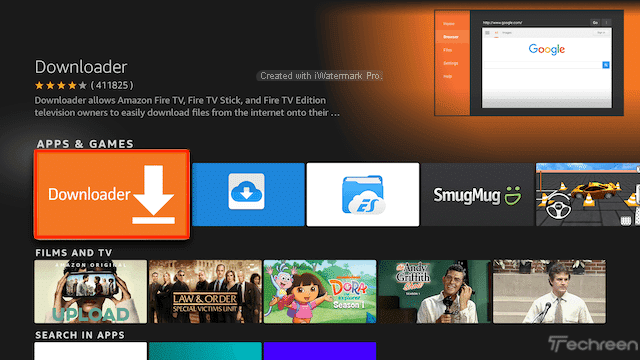Select the teal Search in Apps tile
This screenshot has height=360, width=640.
(205, 351)
